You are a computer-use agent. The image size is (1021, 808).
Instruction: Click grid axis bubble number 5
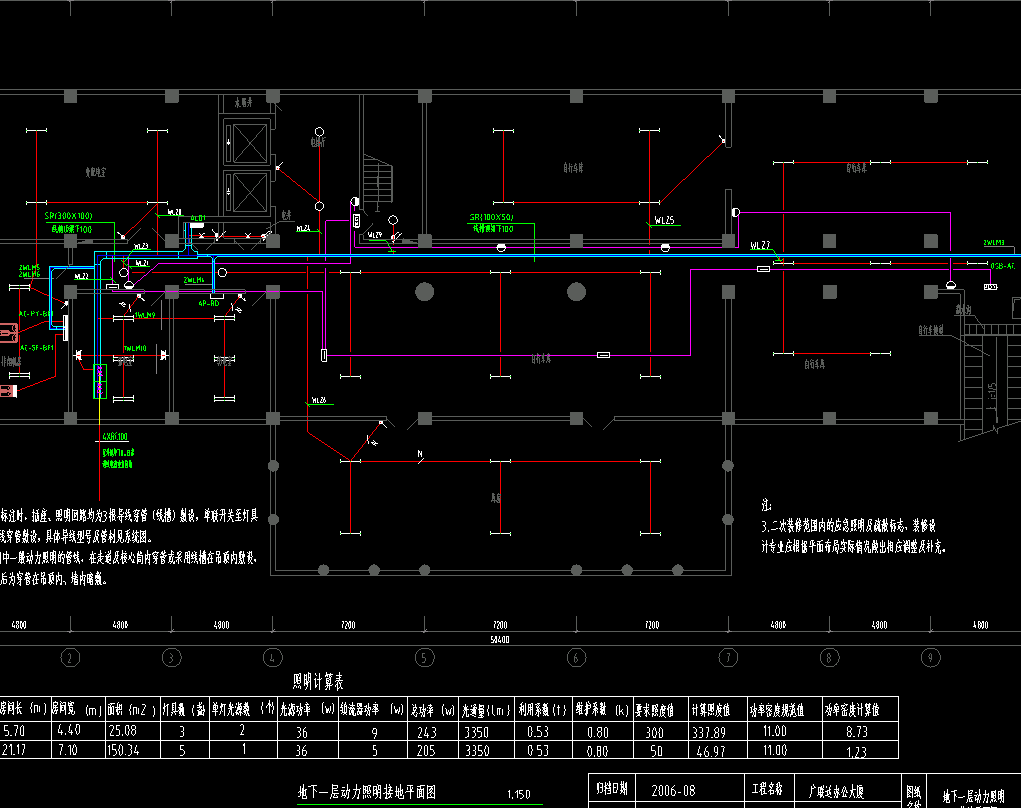425,658
